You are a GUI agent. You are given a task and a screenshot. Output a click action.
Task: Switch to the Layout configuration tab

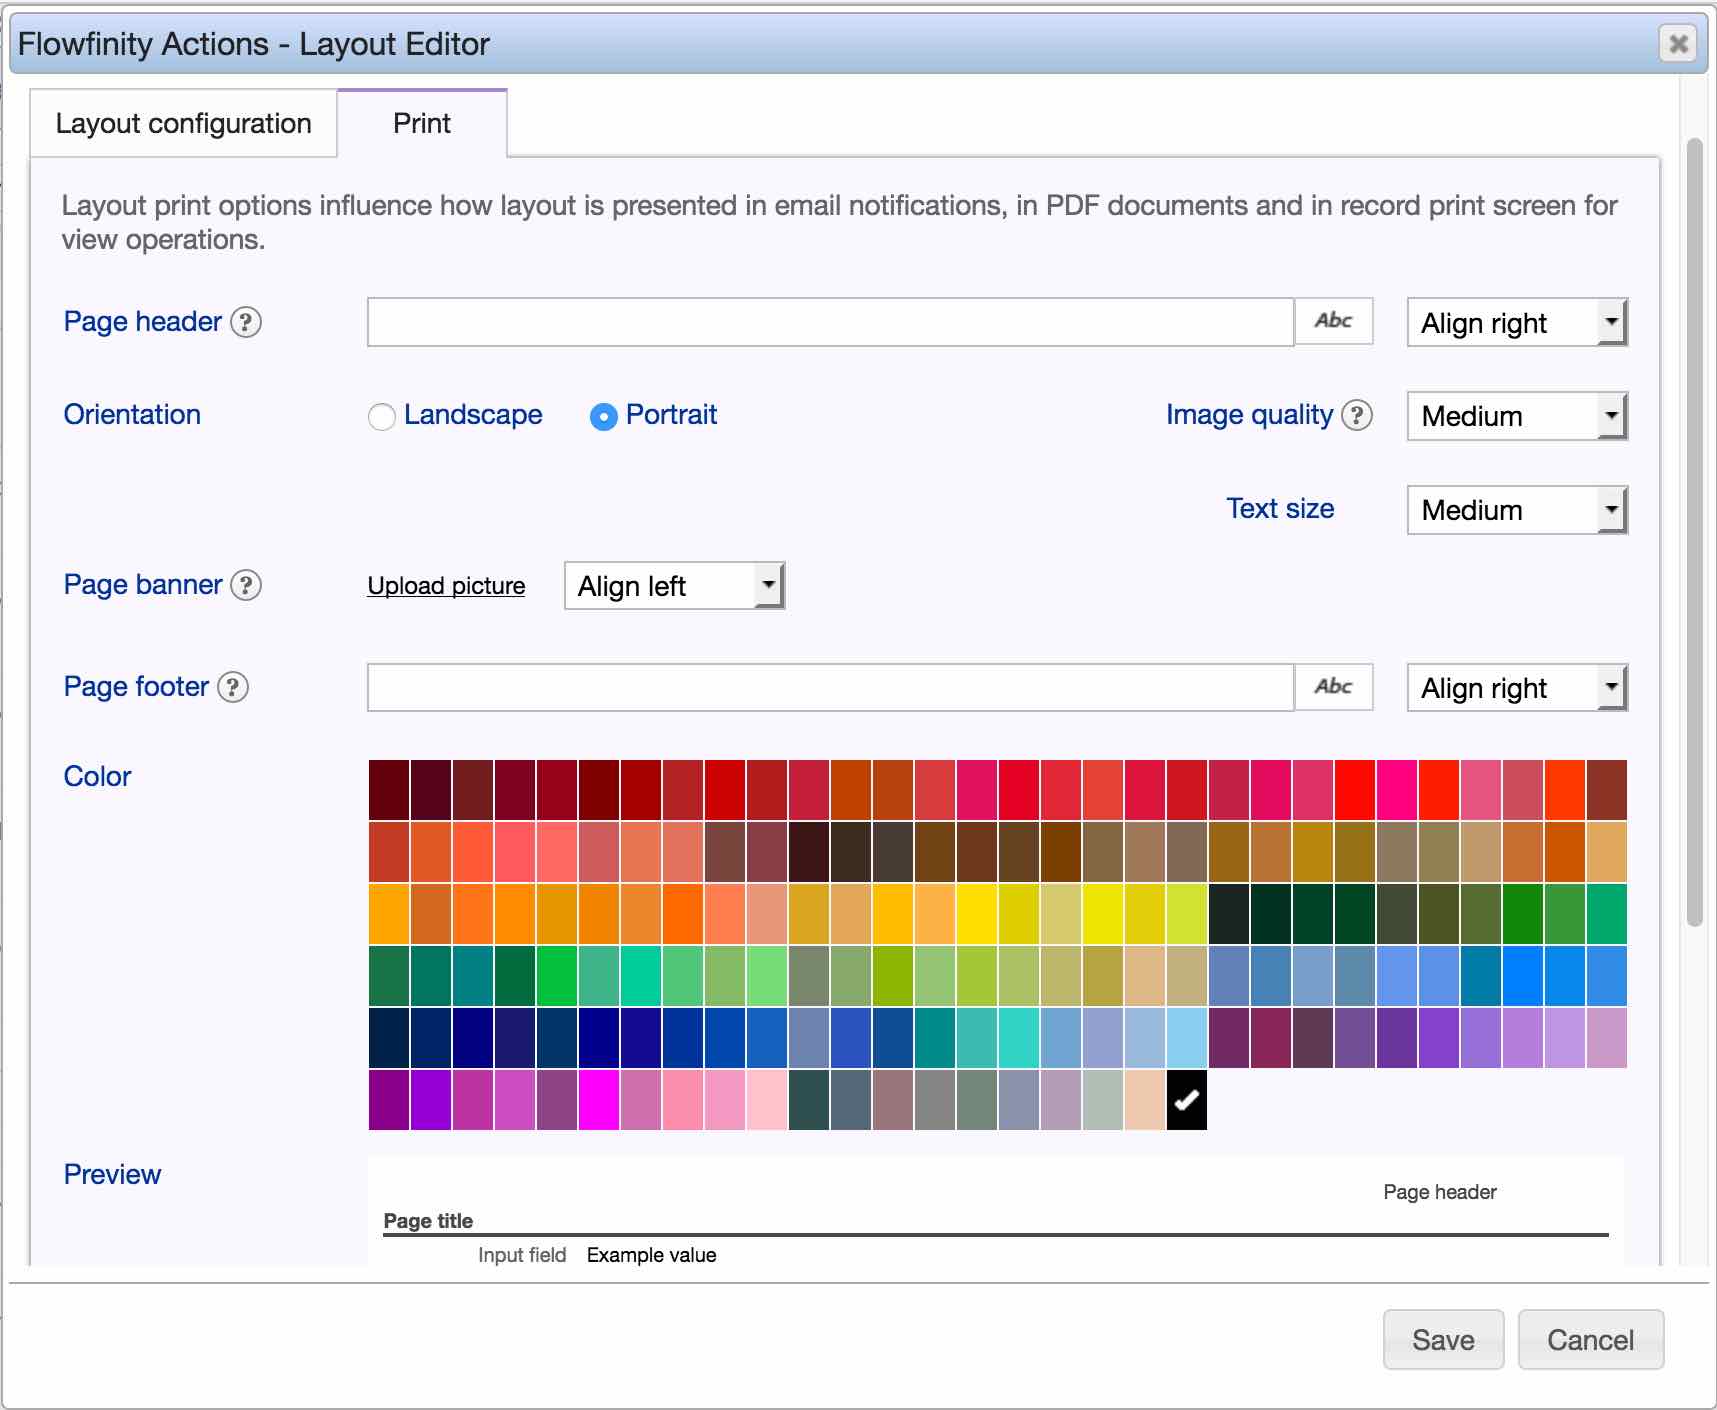coord(184,124)
